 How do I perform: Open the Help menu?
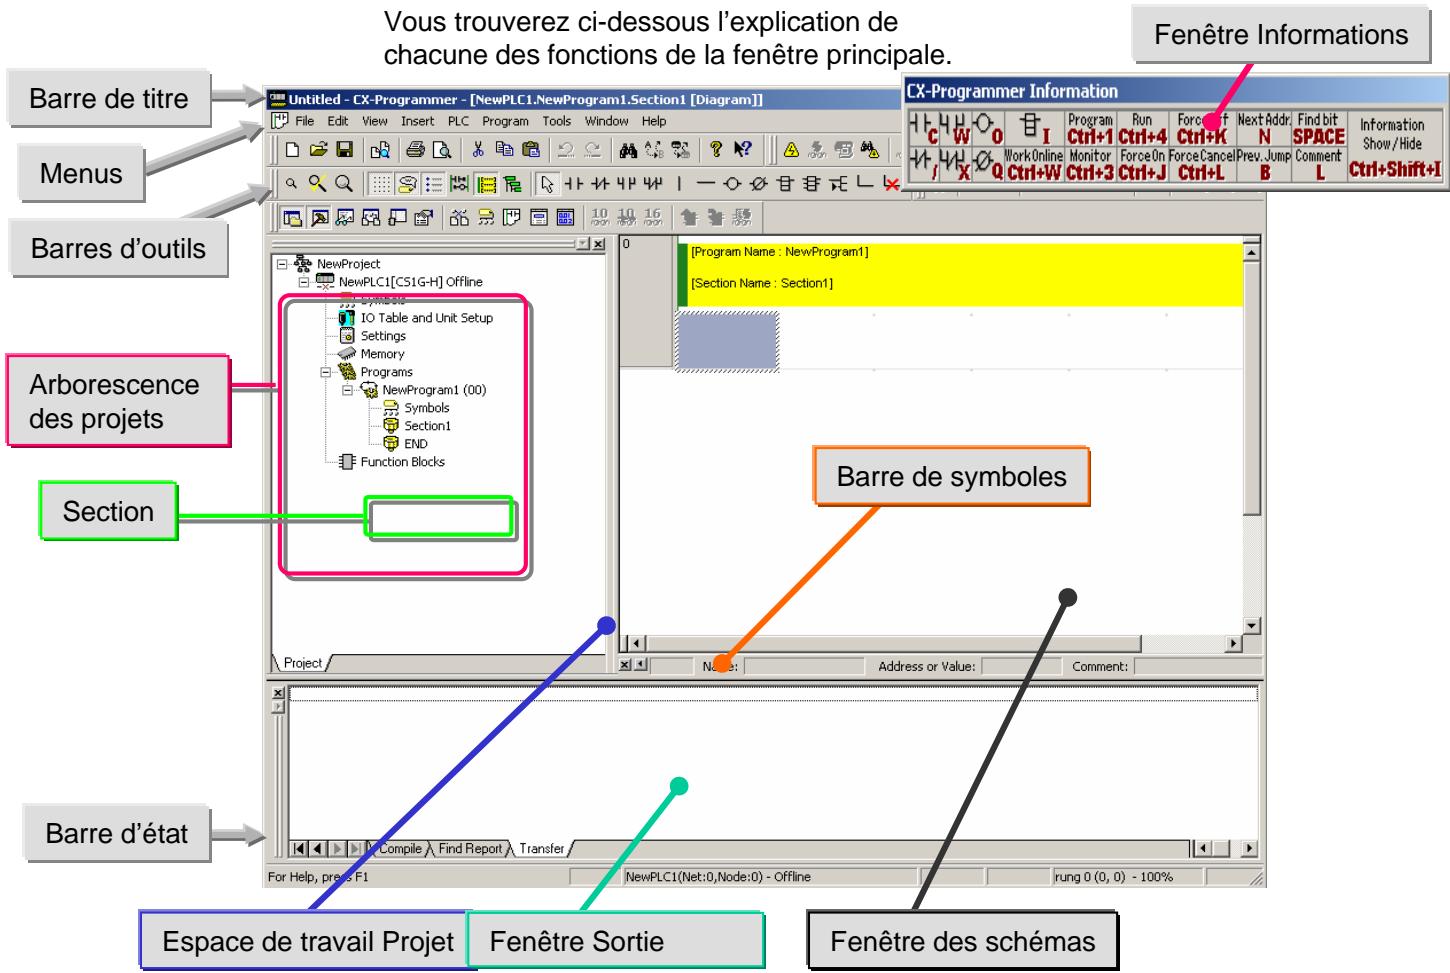pos(654,121)
